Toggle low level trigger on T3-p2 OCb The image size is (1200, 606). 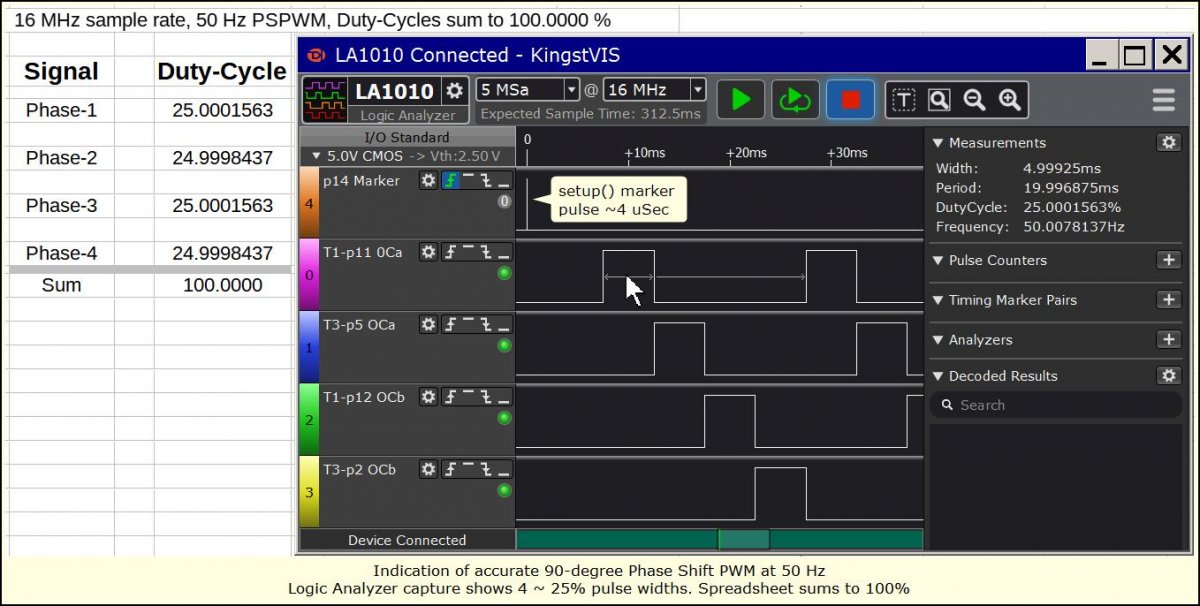(503, 469)
